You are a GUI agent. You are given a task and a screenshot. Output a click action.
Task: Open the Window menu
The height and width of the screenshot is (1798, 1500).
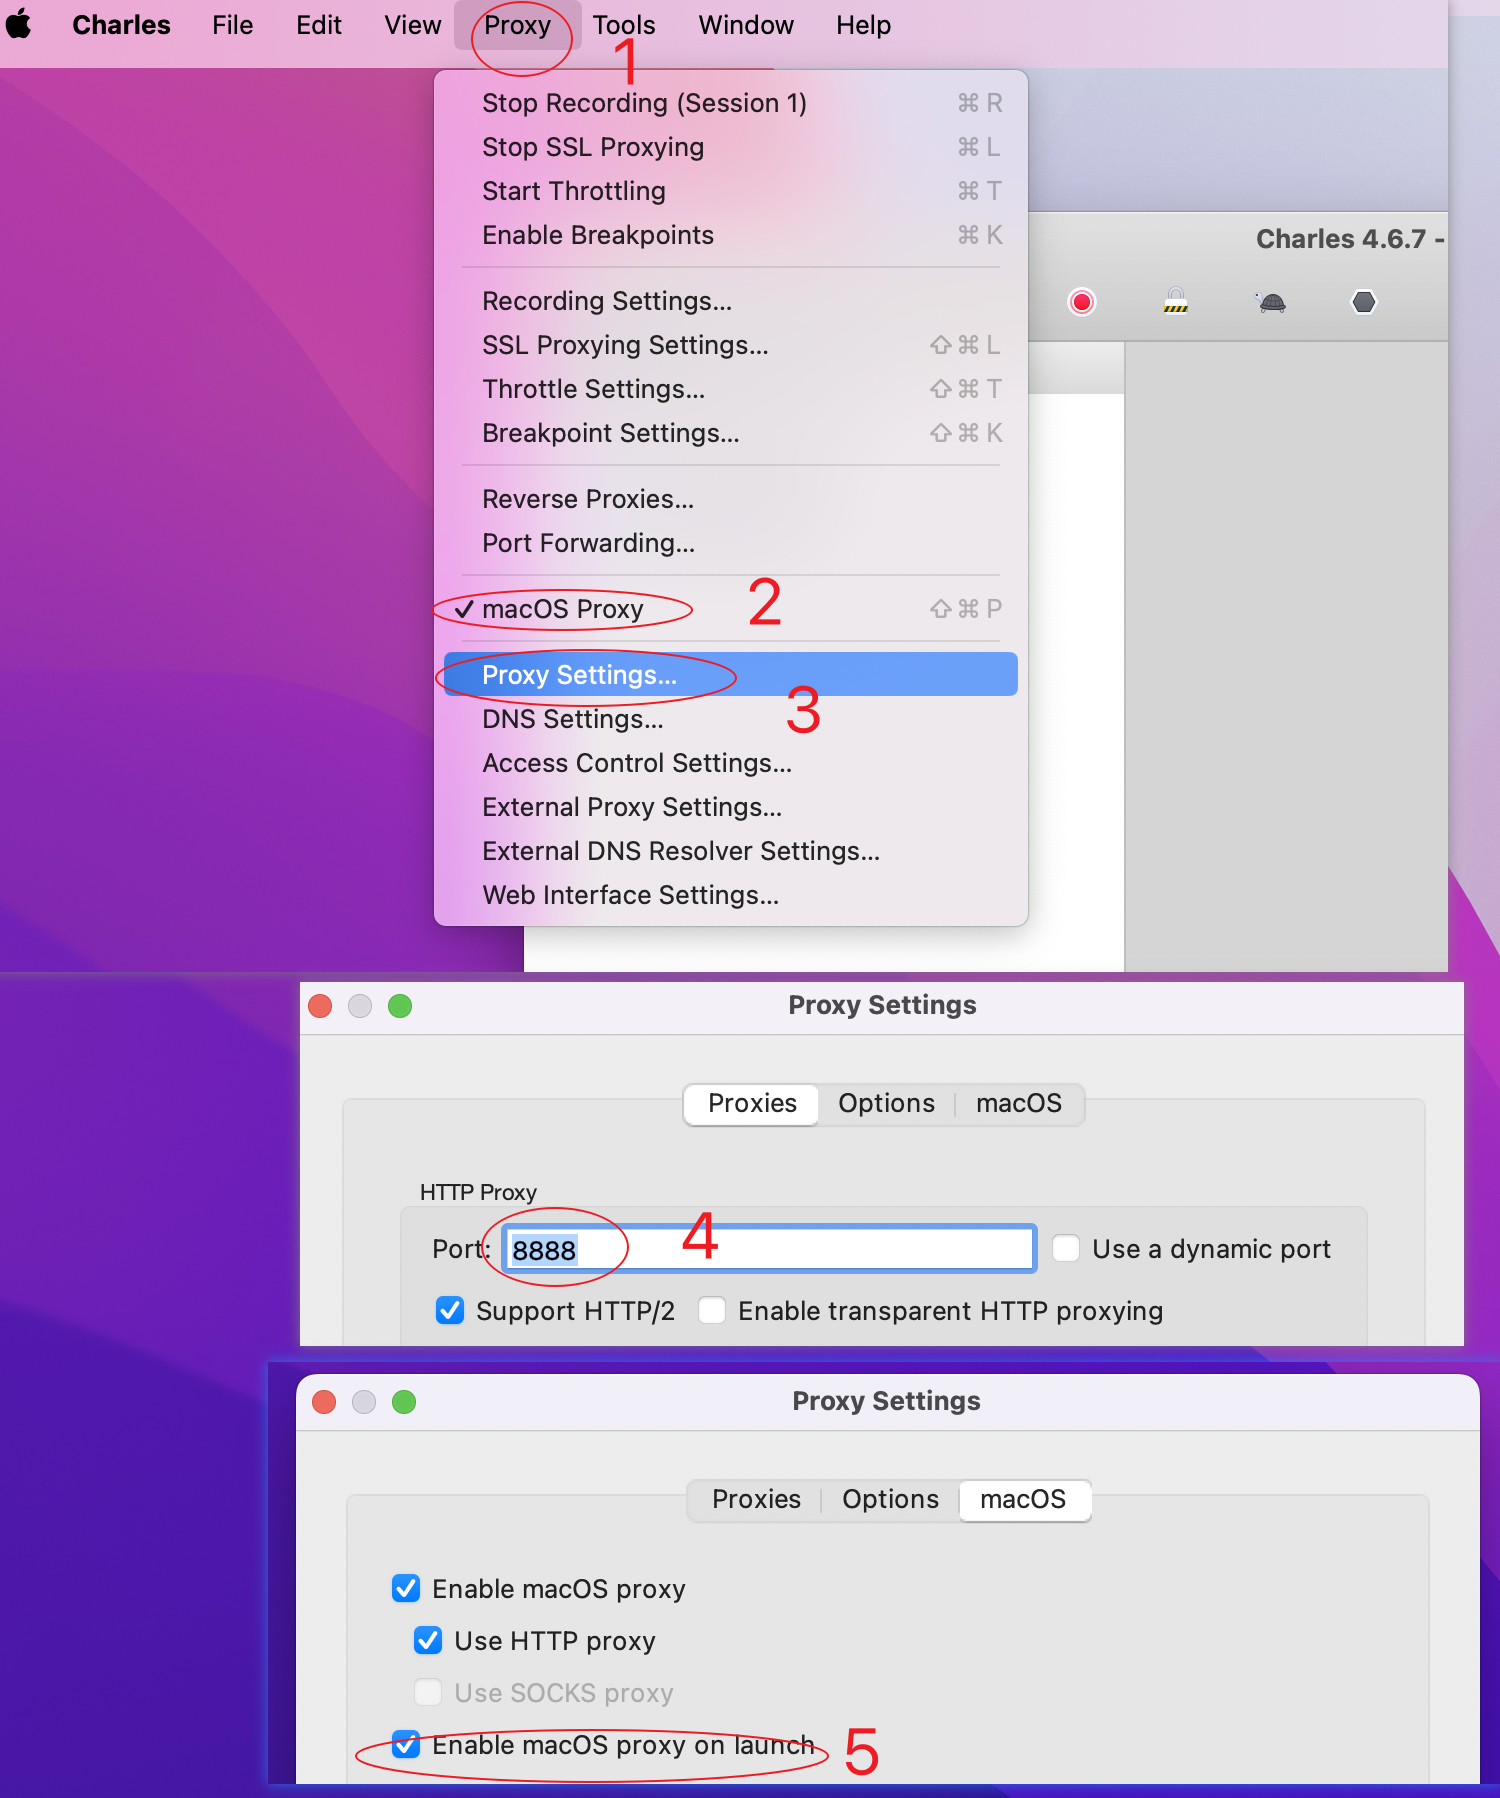[x=746, y=24]
